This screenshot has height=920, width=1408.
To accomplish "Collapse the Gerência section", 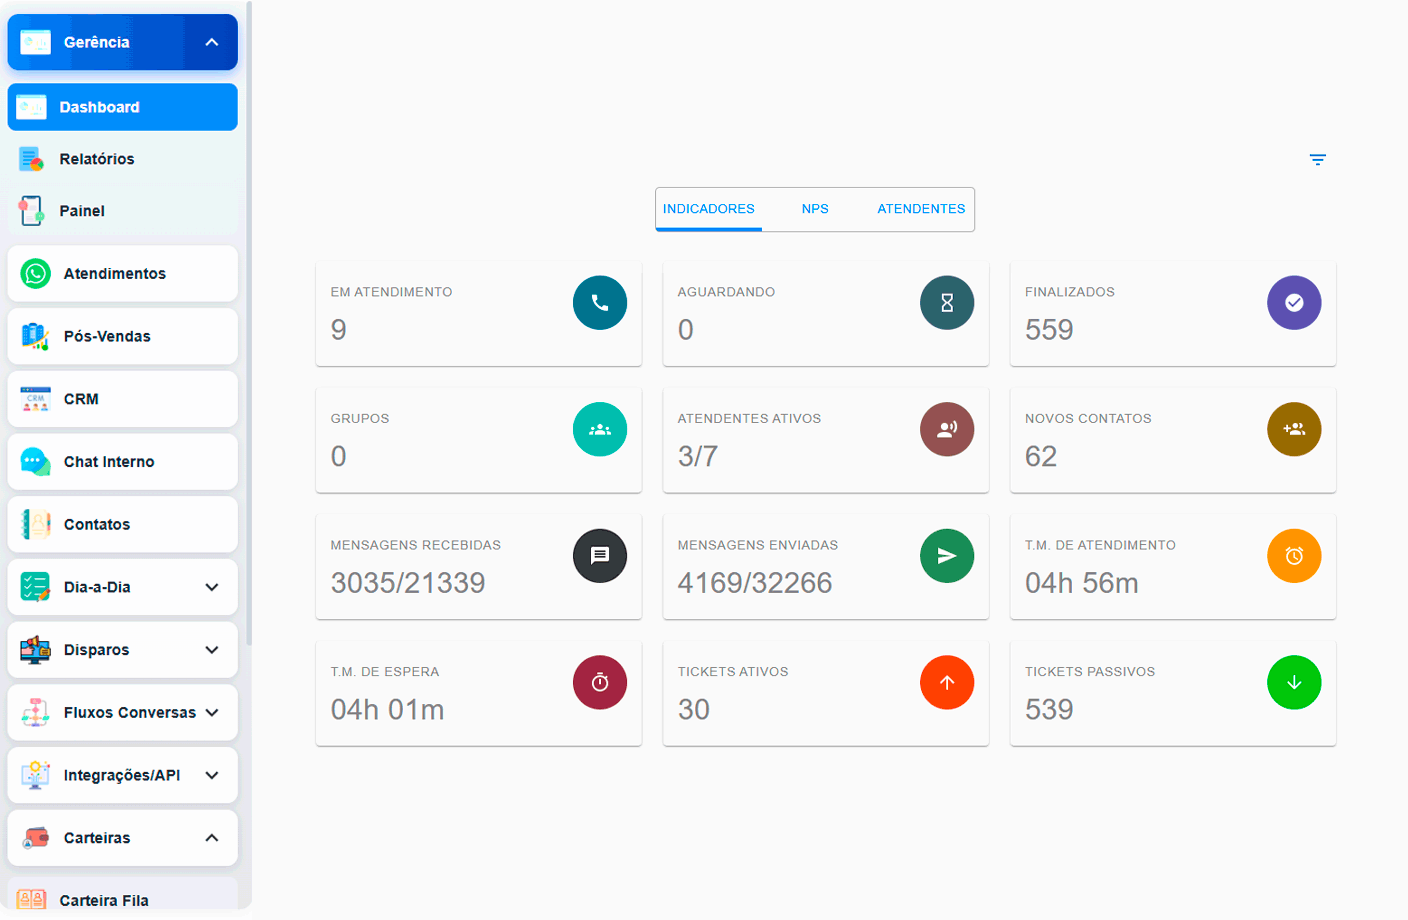I will pos(212,42).
